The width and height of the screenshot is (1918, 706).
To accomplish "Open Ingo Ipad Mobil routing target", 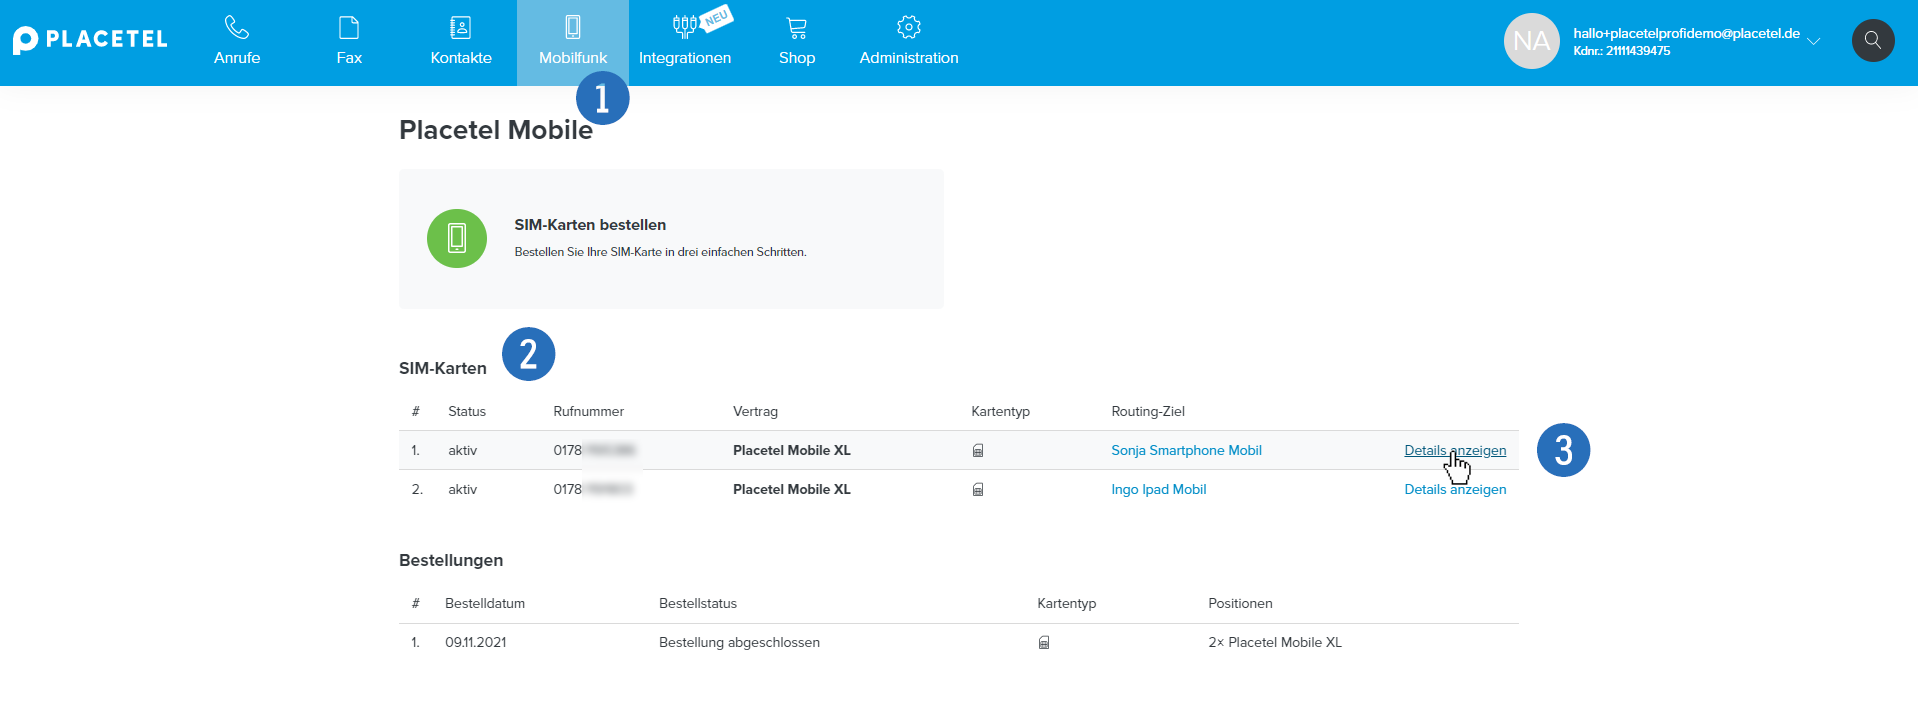I will [1158, 490].
